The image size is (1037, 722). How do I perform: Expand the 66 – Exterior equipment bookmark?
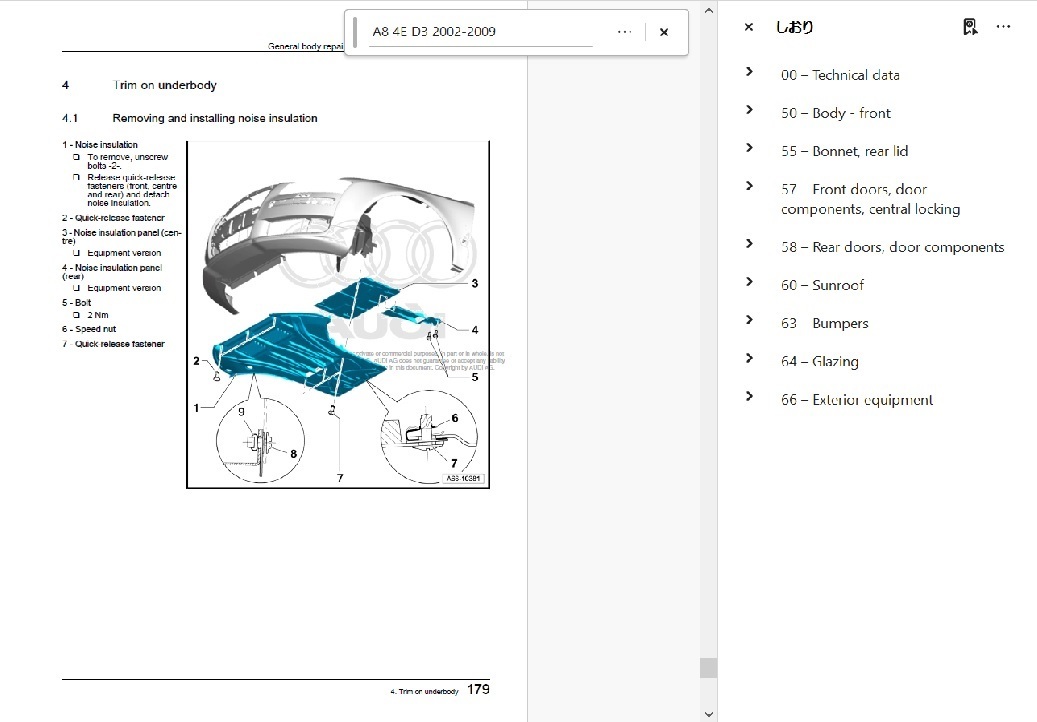[749, 396]
